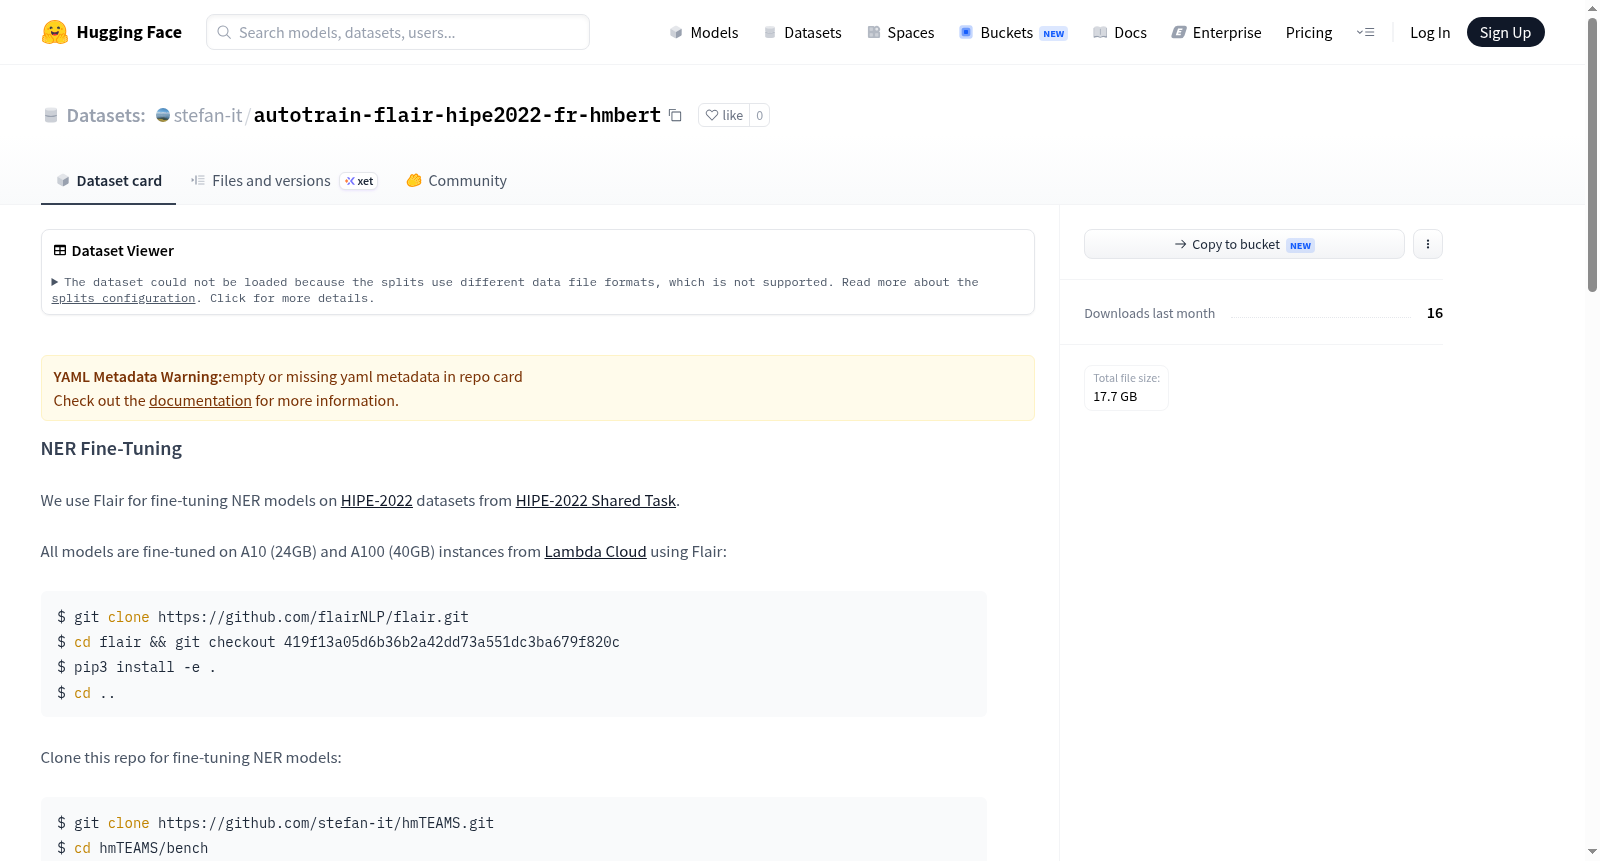Open the Datasets page from navbar
The height and width of the screenshot is (861, 1600).
pyautogui.click(x=803, y=33)
